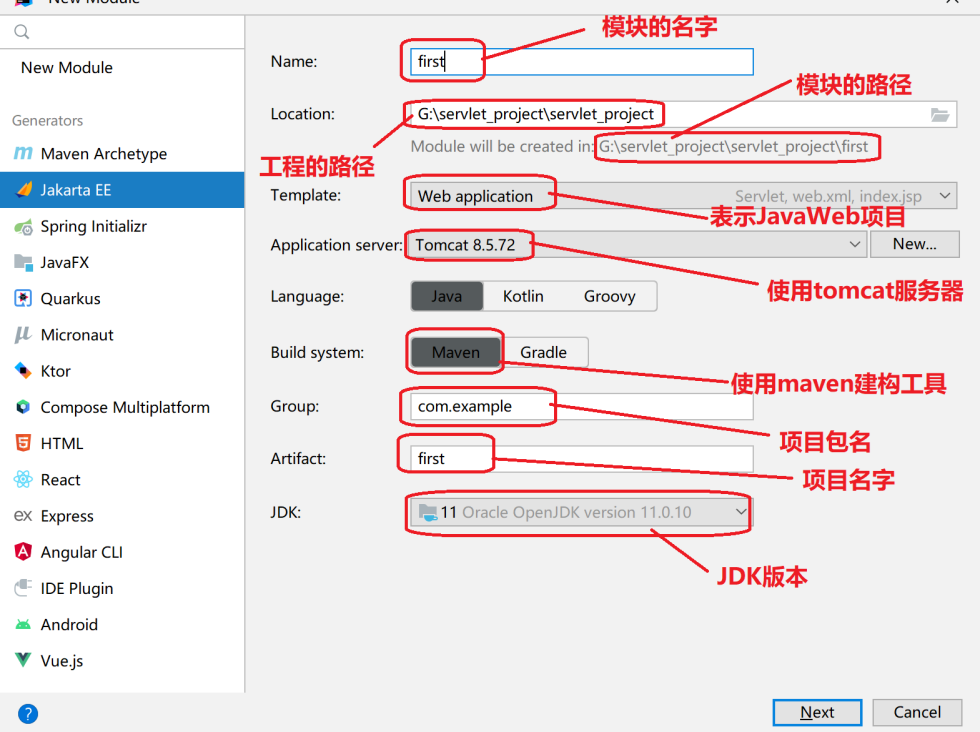Choose the JavaFX generator icon

pos(22,263)
